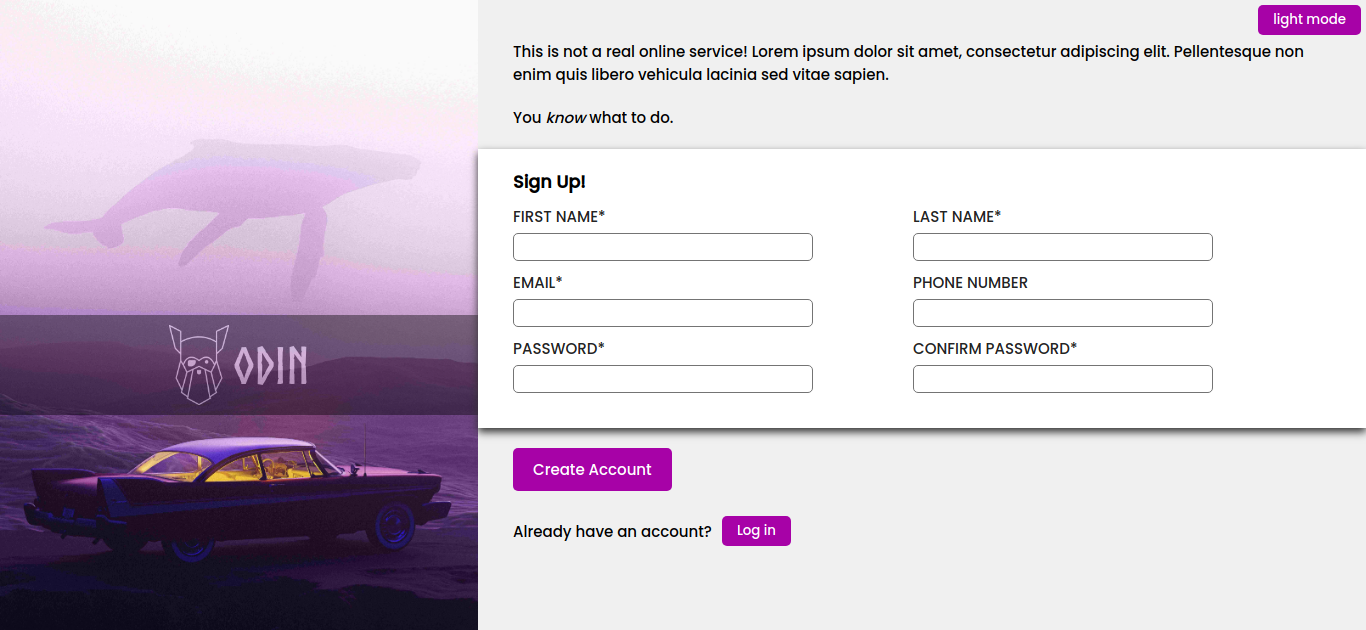Viewport: 1366px width, 630px height.
Task: Focus the Last Name input field
Action: point(1062,247)
